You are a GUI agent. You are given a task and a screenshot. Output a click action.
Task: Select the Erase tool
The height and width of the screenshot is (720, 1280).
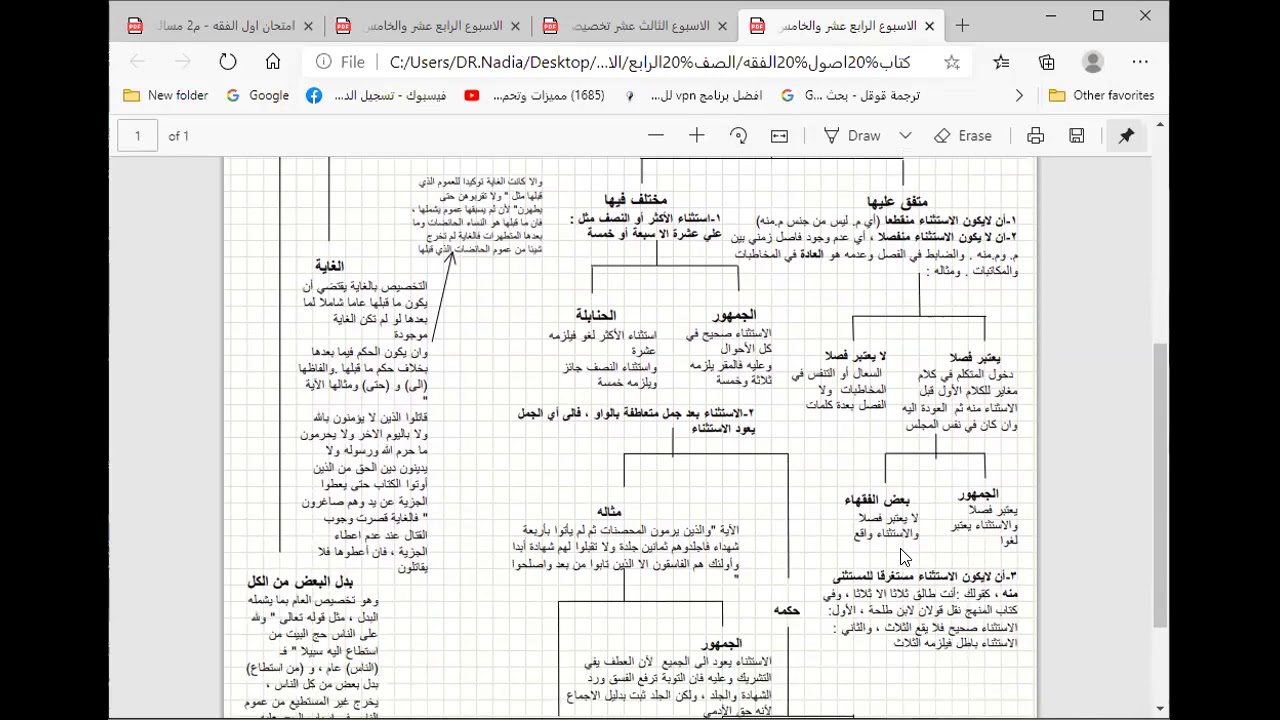[x=963, y=136]
